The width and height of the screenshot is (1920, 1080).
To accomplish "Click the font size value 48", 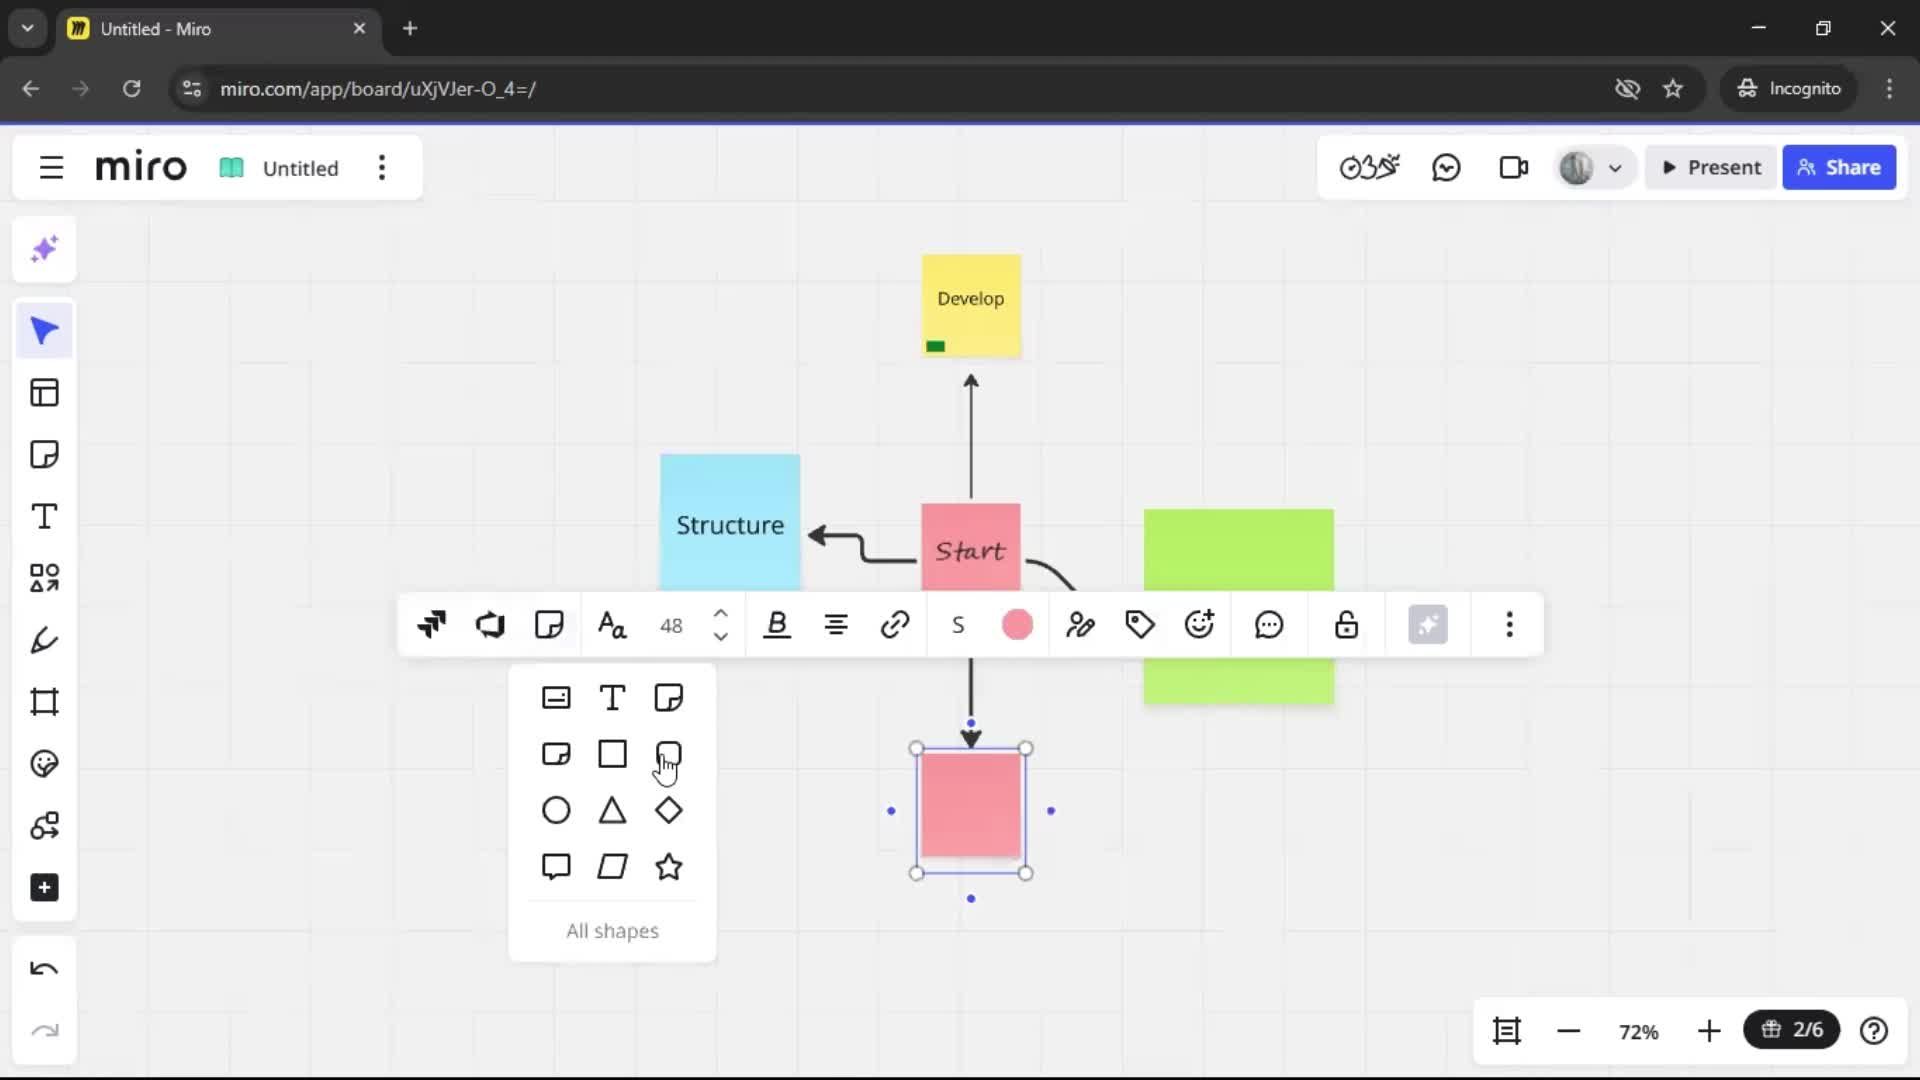I will pos(671,626).
